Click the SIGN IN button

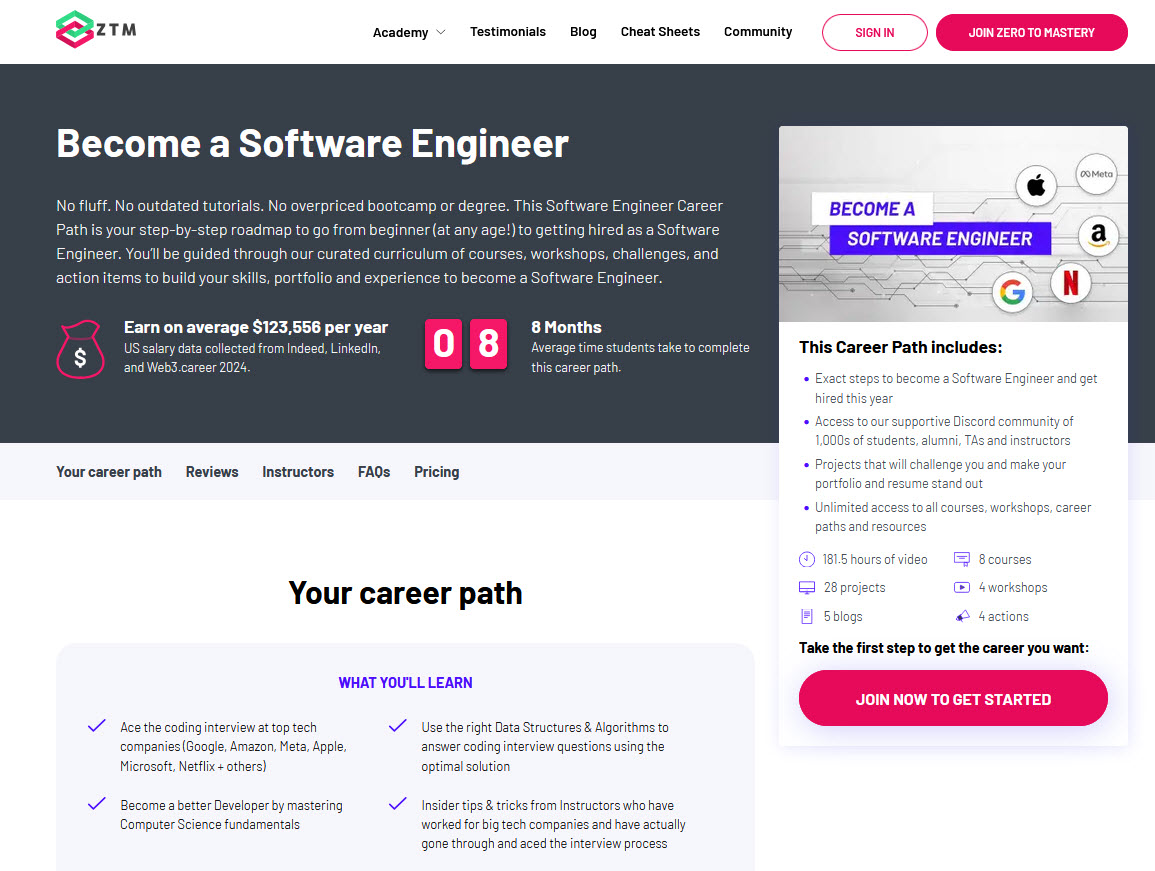(874, 32)
